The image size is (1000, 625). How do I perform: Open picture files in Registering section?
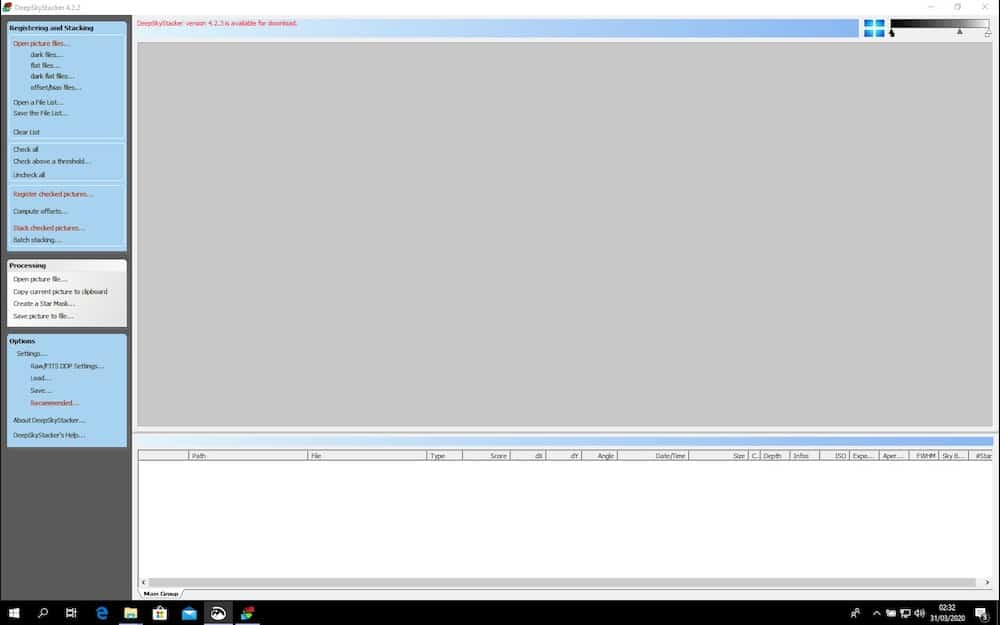click(41, 43)
